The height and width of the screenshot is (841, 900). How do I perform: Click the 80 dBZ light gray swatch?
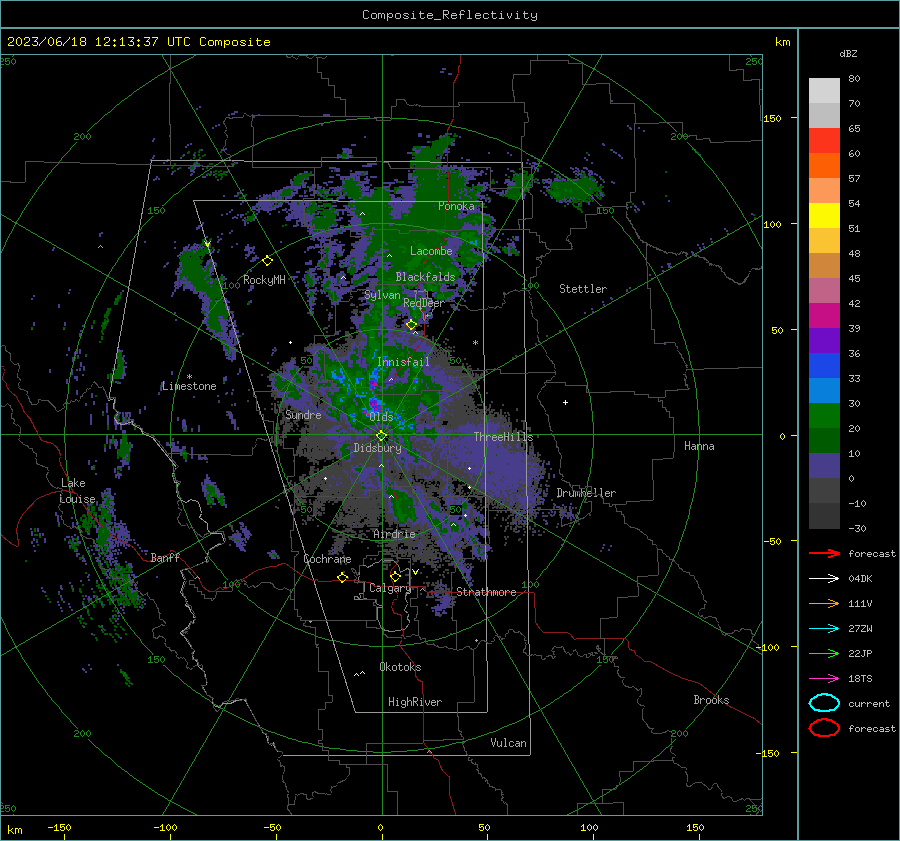(x=824, y=90)
